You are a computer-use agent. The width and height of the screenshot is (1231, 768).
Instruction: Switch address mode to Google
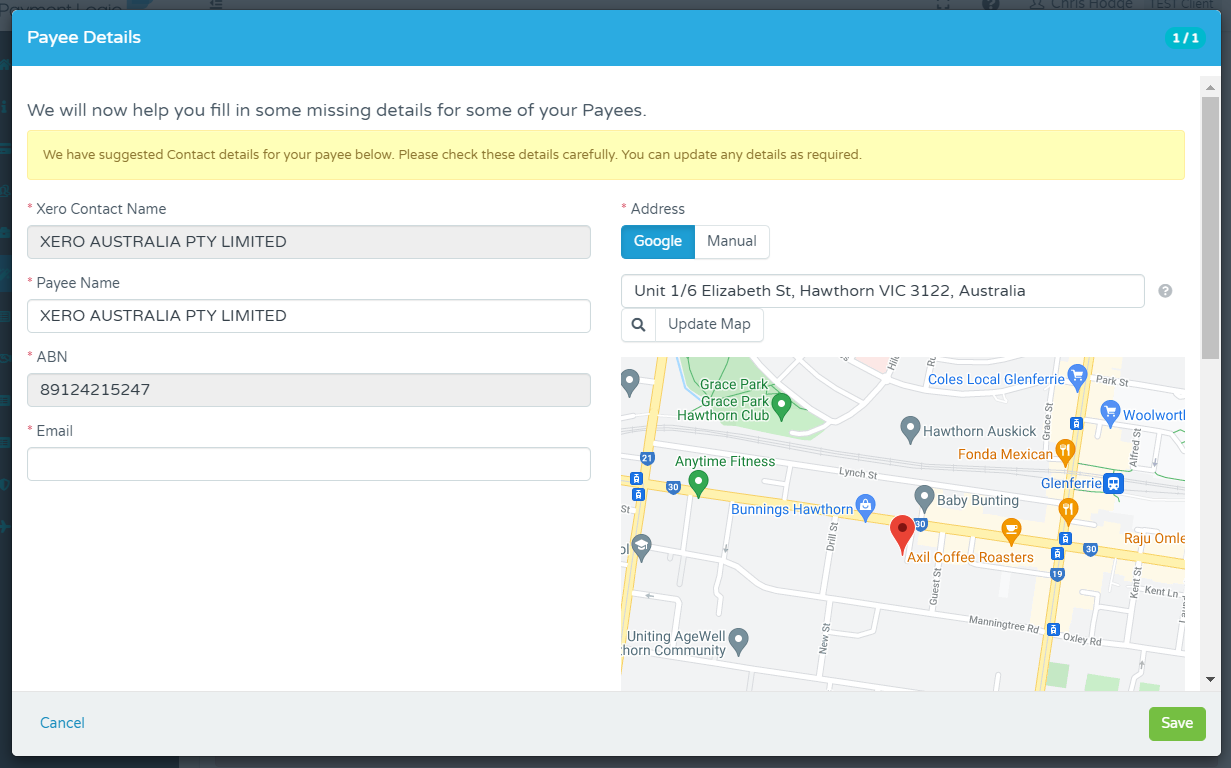[658, 241]
